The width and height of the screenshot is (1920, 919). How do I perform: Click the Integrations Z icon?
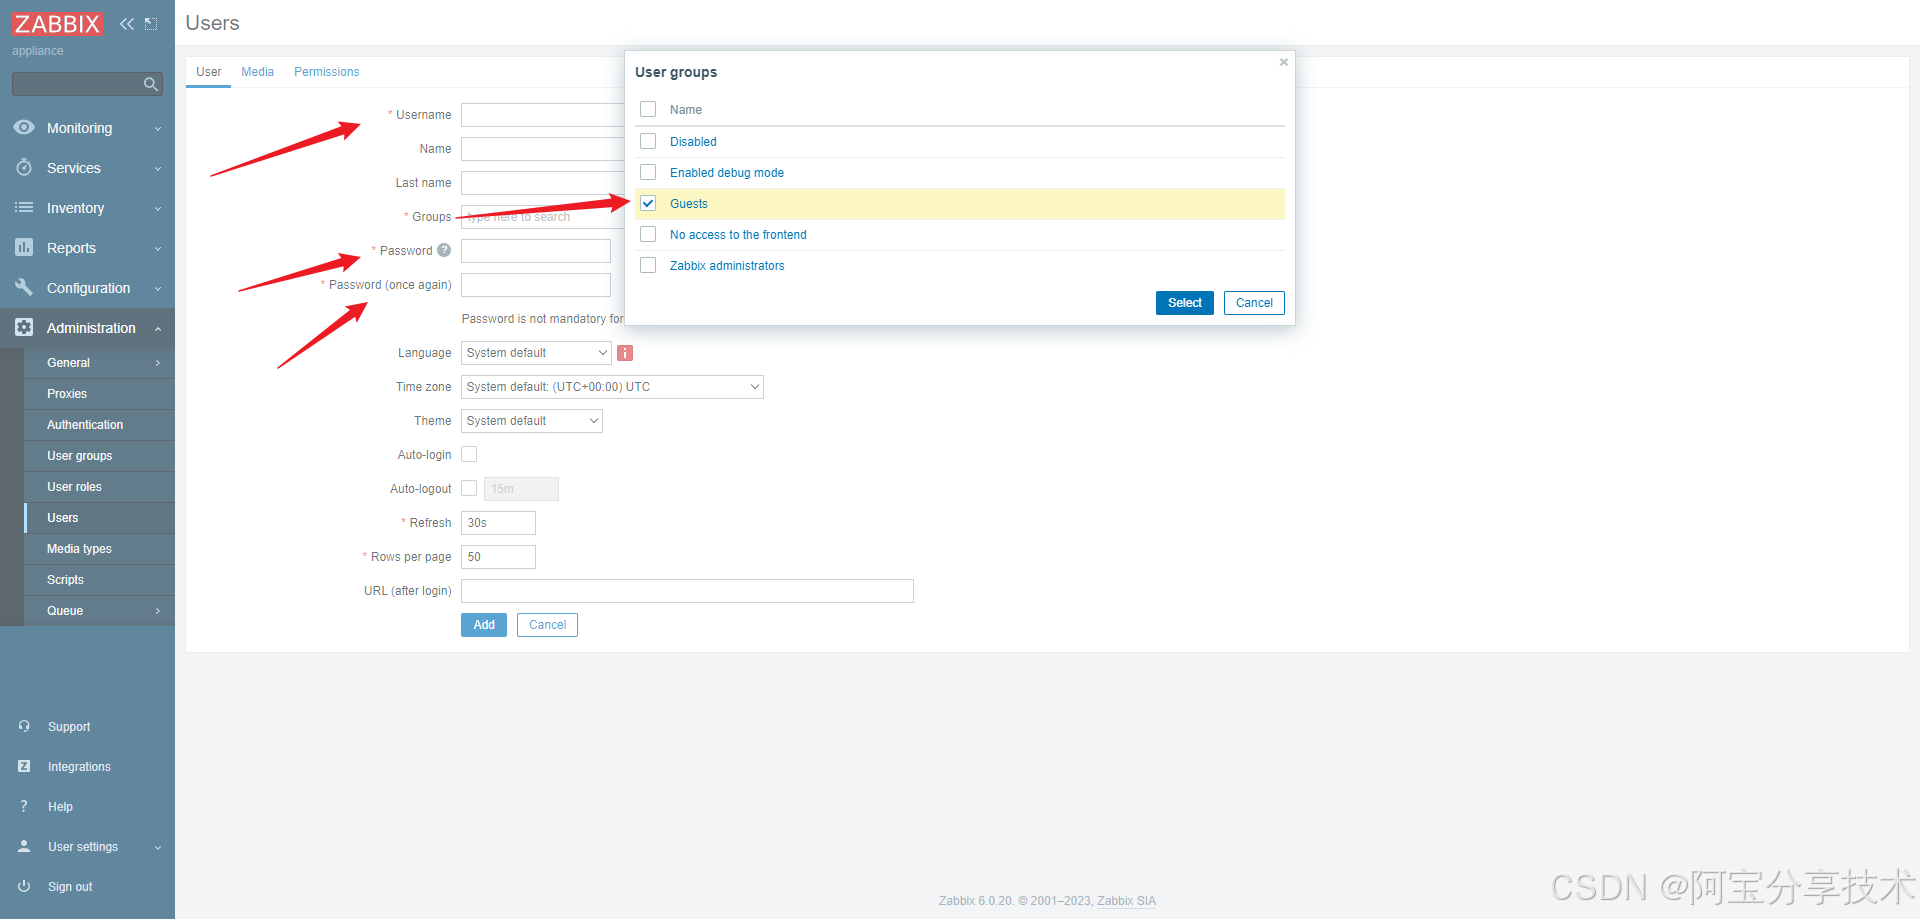coord(24,766)
